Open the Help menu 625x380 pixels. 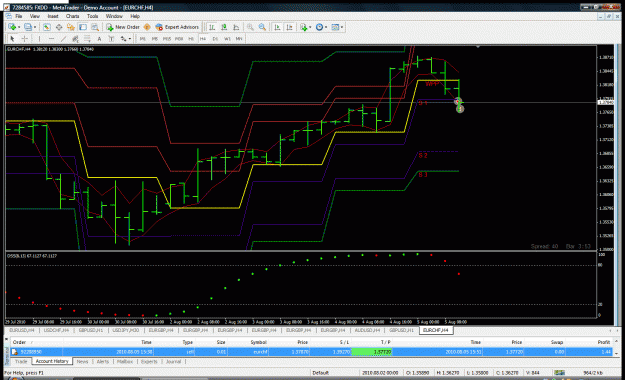pyautogui.click(x=135, y=16)
